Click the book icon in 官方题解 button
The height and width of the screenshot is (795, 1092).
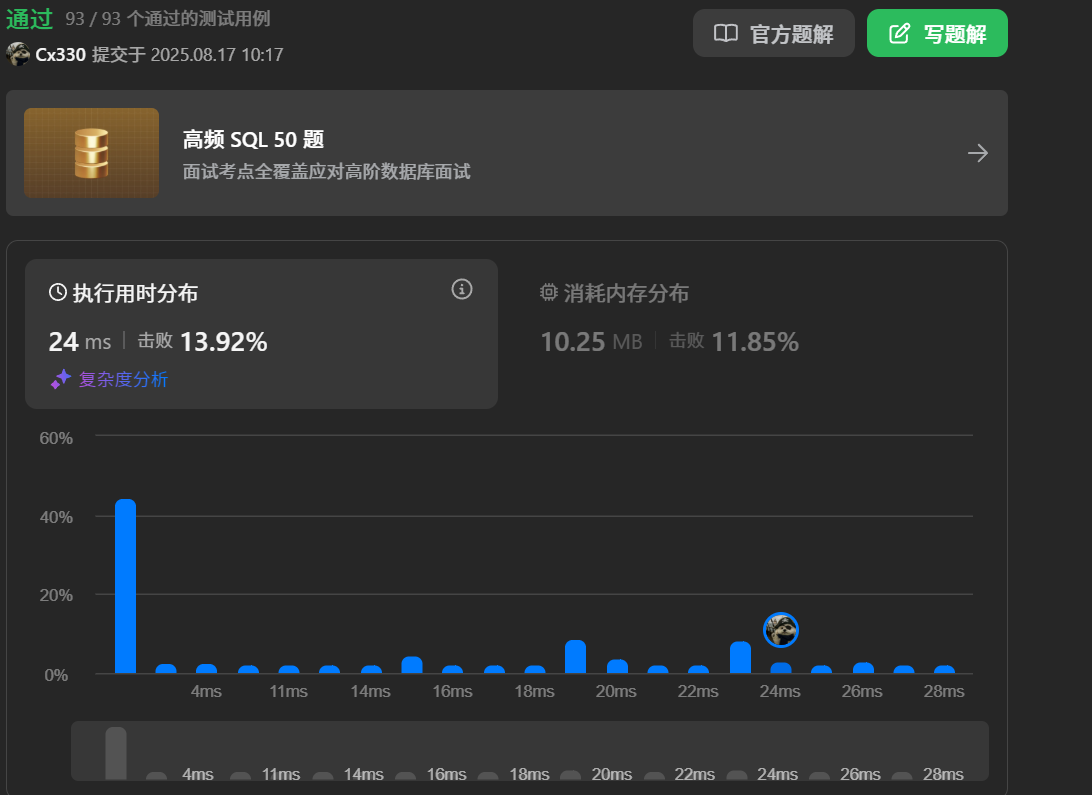pyautogui.click(x=726, y=33)
